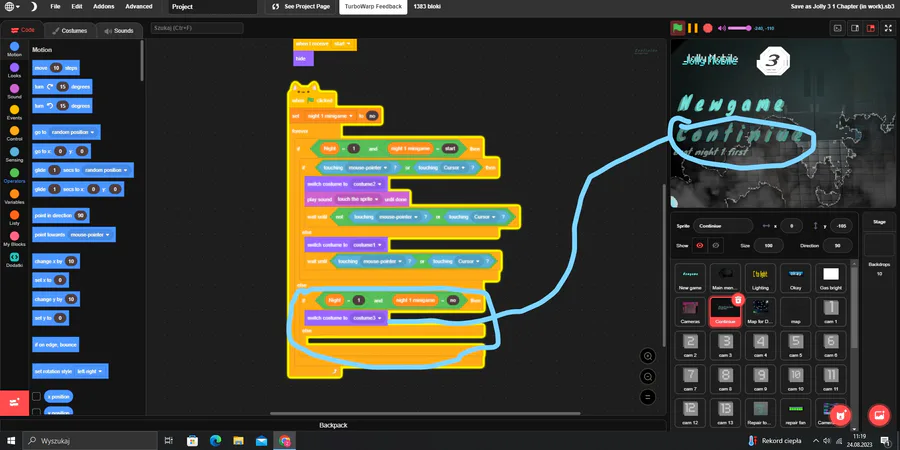Open costume3 dropdown in switch costume block
900x450 pixels.
pos(367,317)
